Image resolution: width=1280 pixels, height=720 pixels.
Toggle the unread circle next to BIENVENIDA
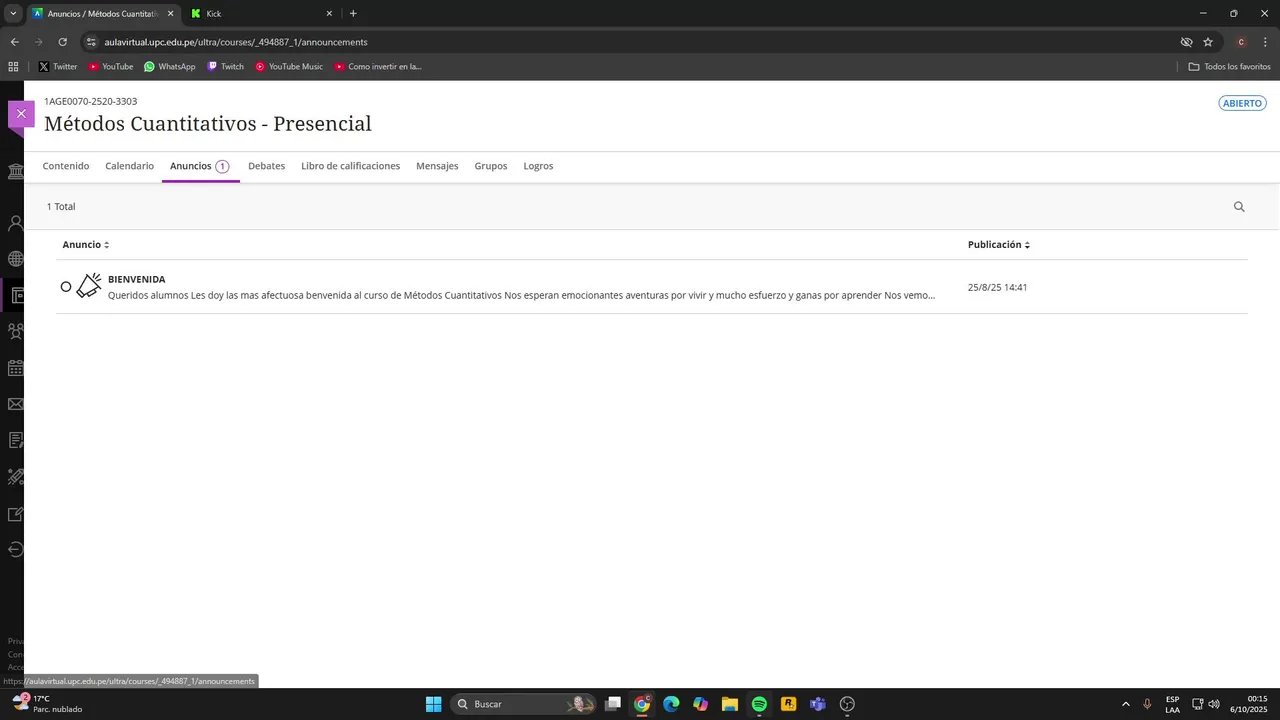[x=66, y=287]
